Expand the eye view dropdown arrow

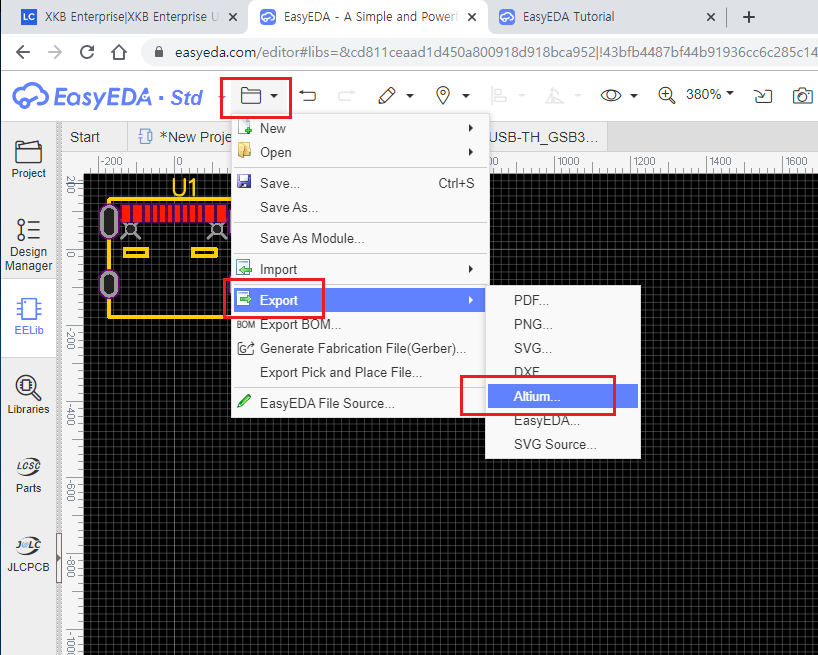(x=634, y=96)
